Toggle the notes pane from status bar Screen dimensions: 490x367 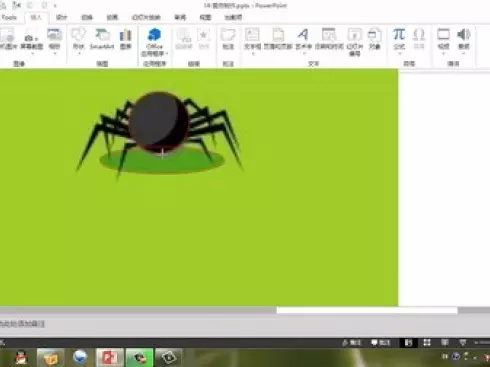coord(351,342)
